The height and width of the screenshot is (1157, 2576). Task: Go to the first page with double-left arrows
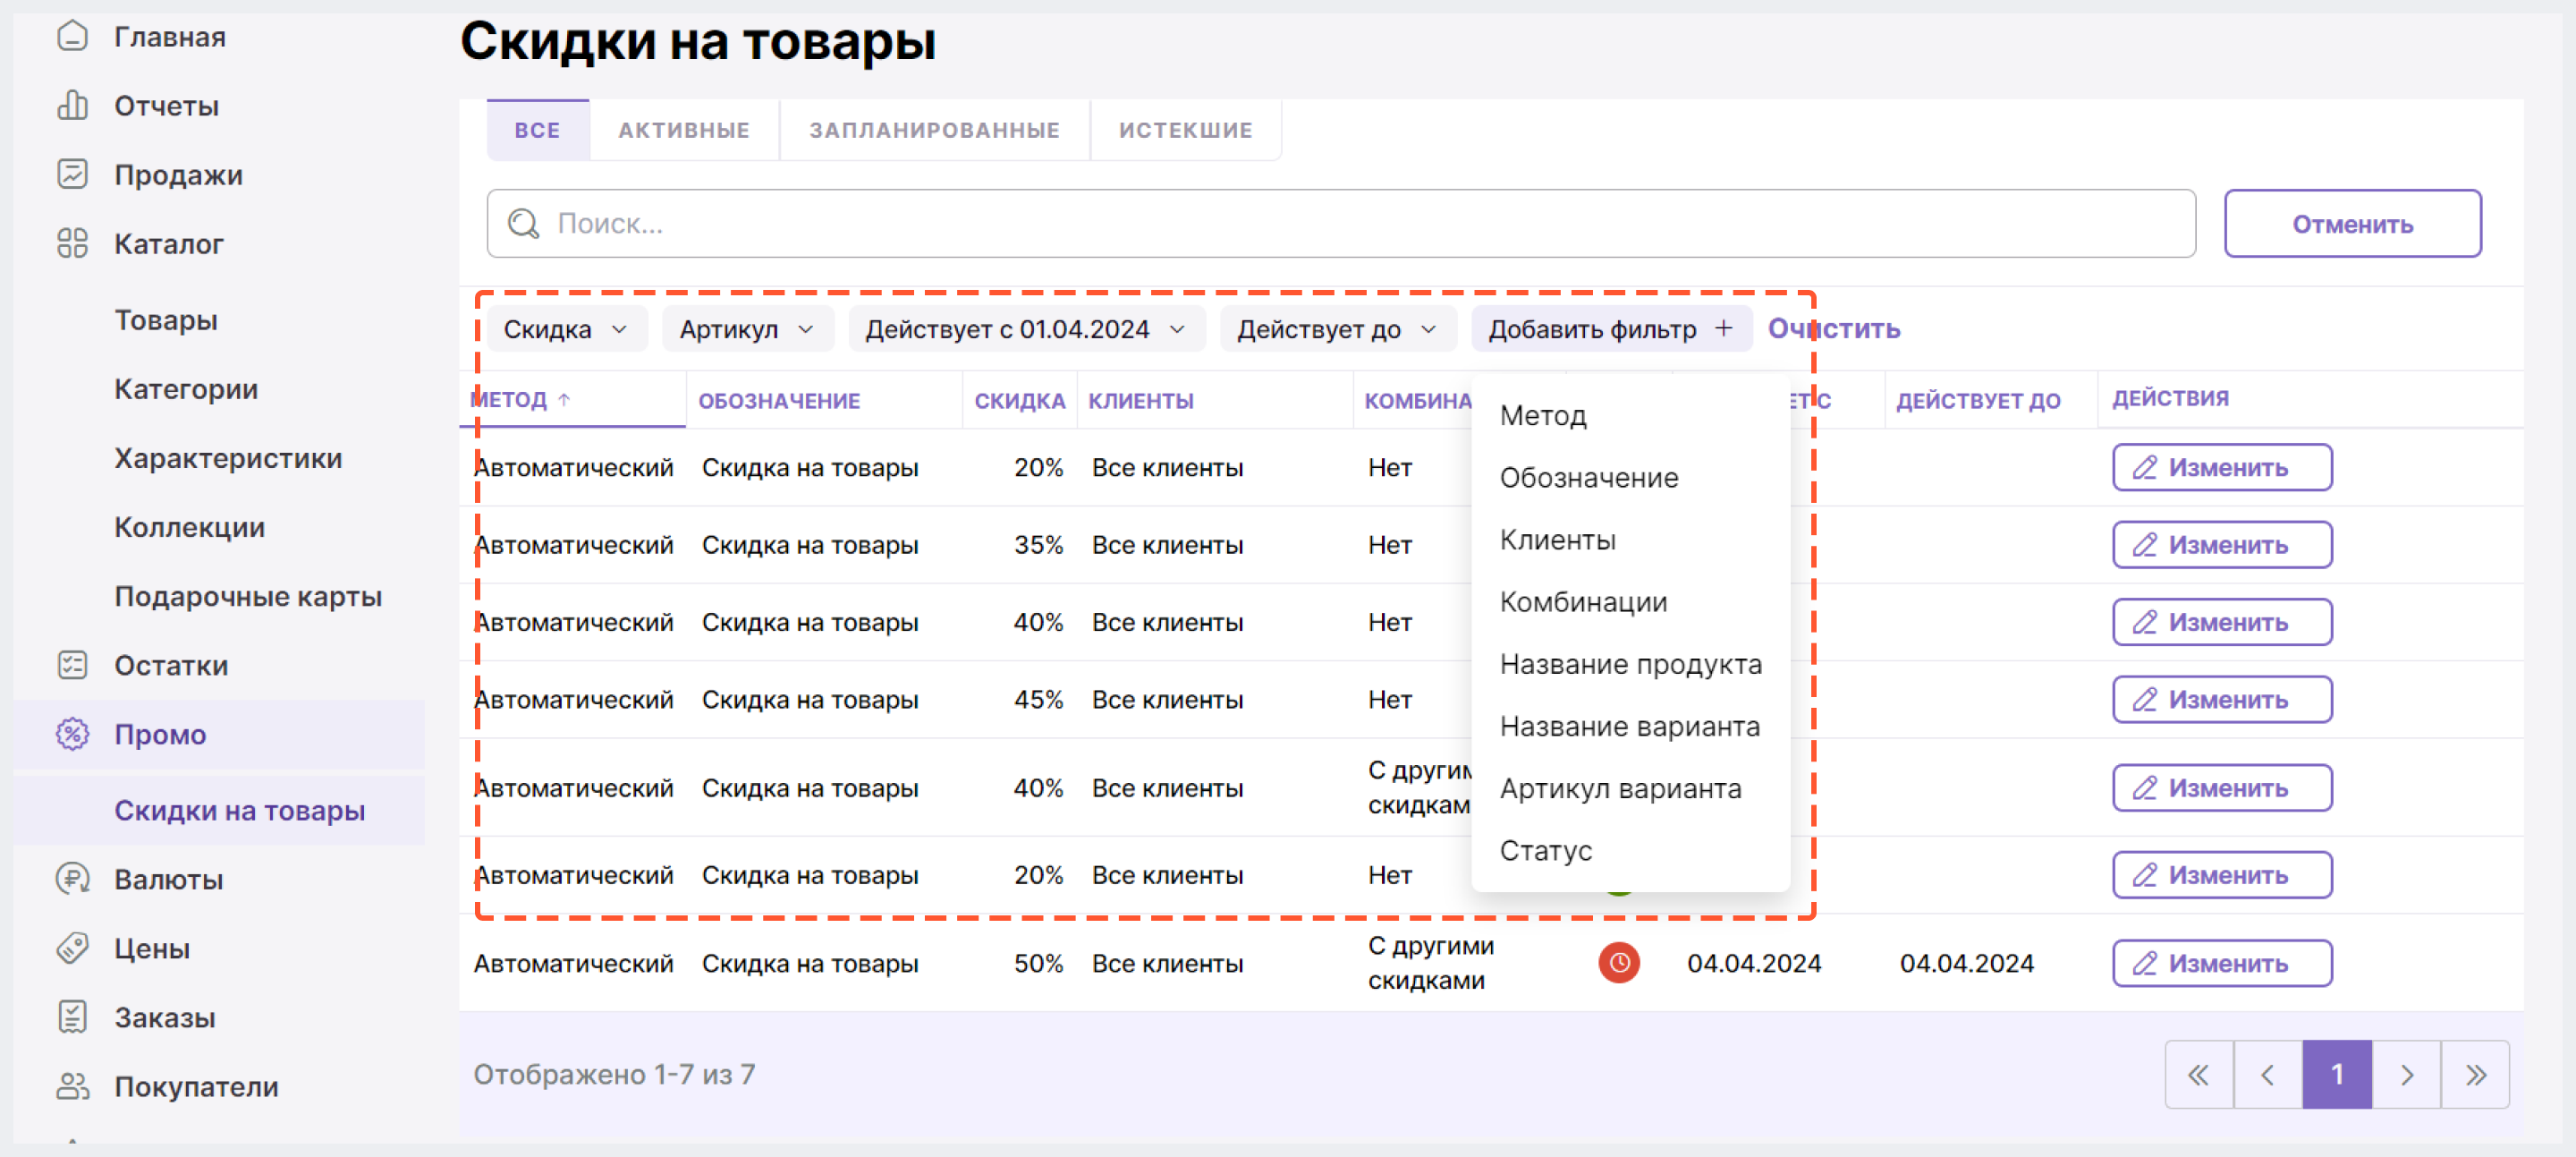pos(2198,1074)
